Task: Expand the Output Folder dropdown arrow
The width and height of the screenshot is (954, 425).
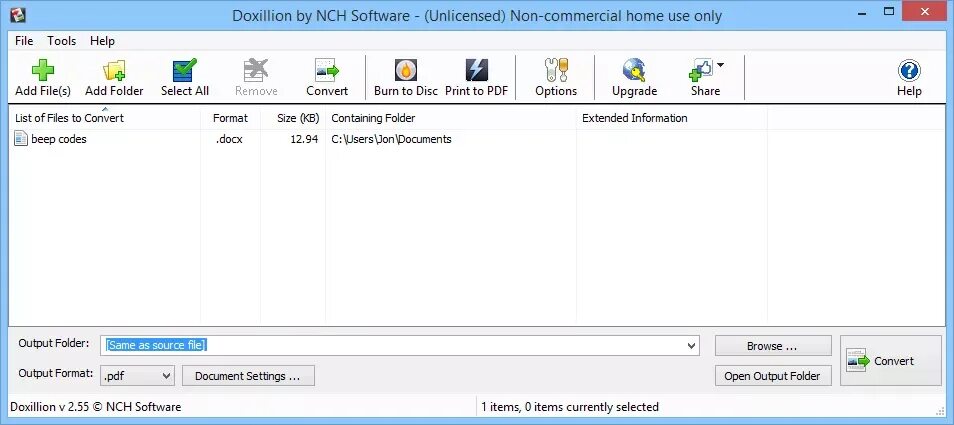Action: 692,345
